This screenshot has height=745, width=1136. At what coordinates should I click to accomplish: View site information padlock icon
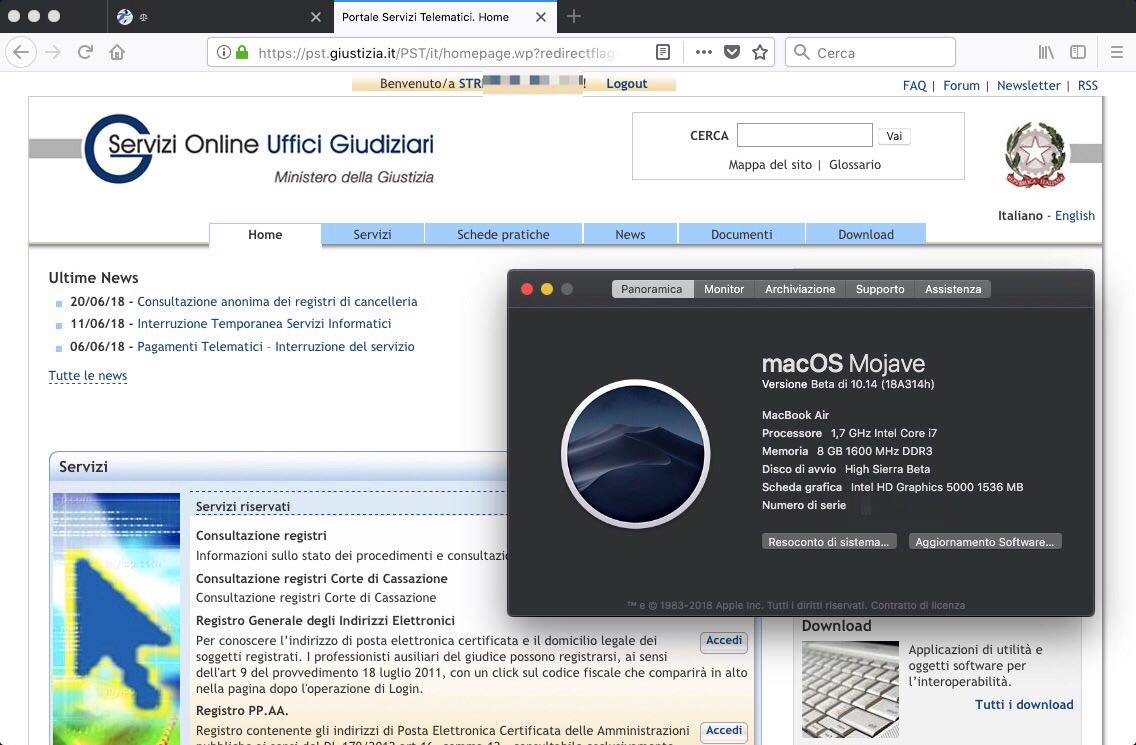click(x=242, y=52)
